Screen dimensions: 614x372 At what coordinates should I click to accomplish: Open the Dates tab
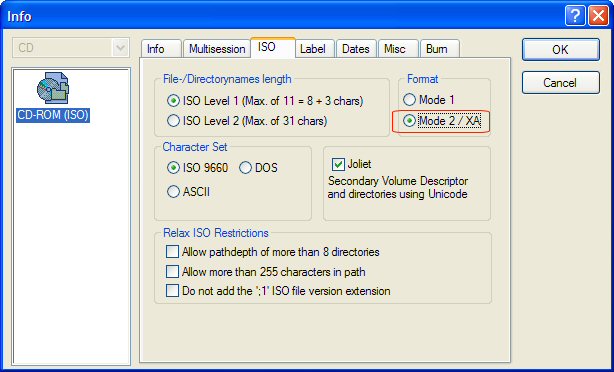pyautogui.click(x=356, y=49)
